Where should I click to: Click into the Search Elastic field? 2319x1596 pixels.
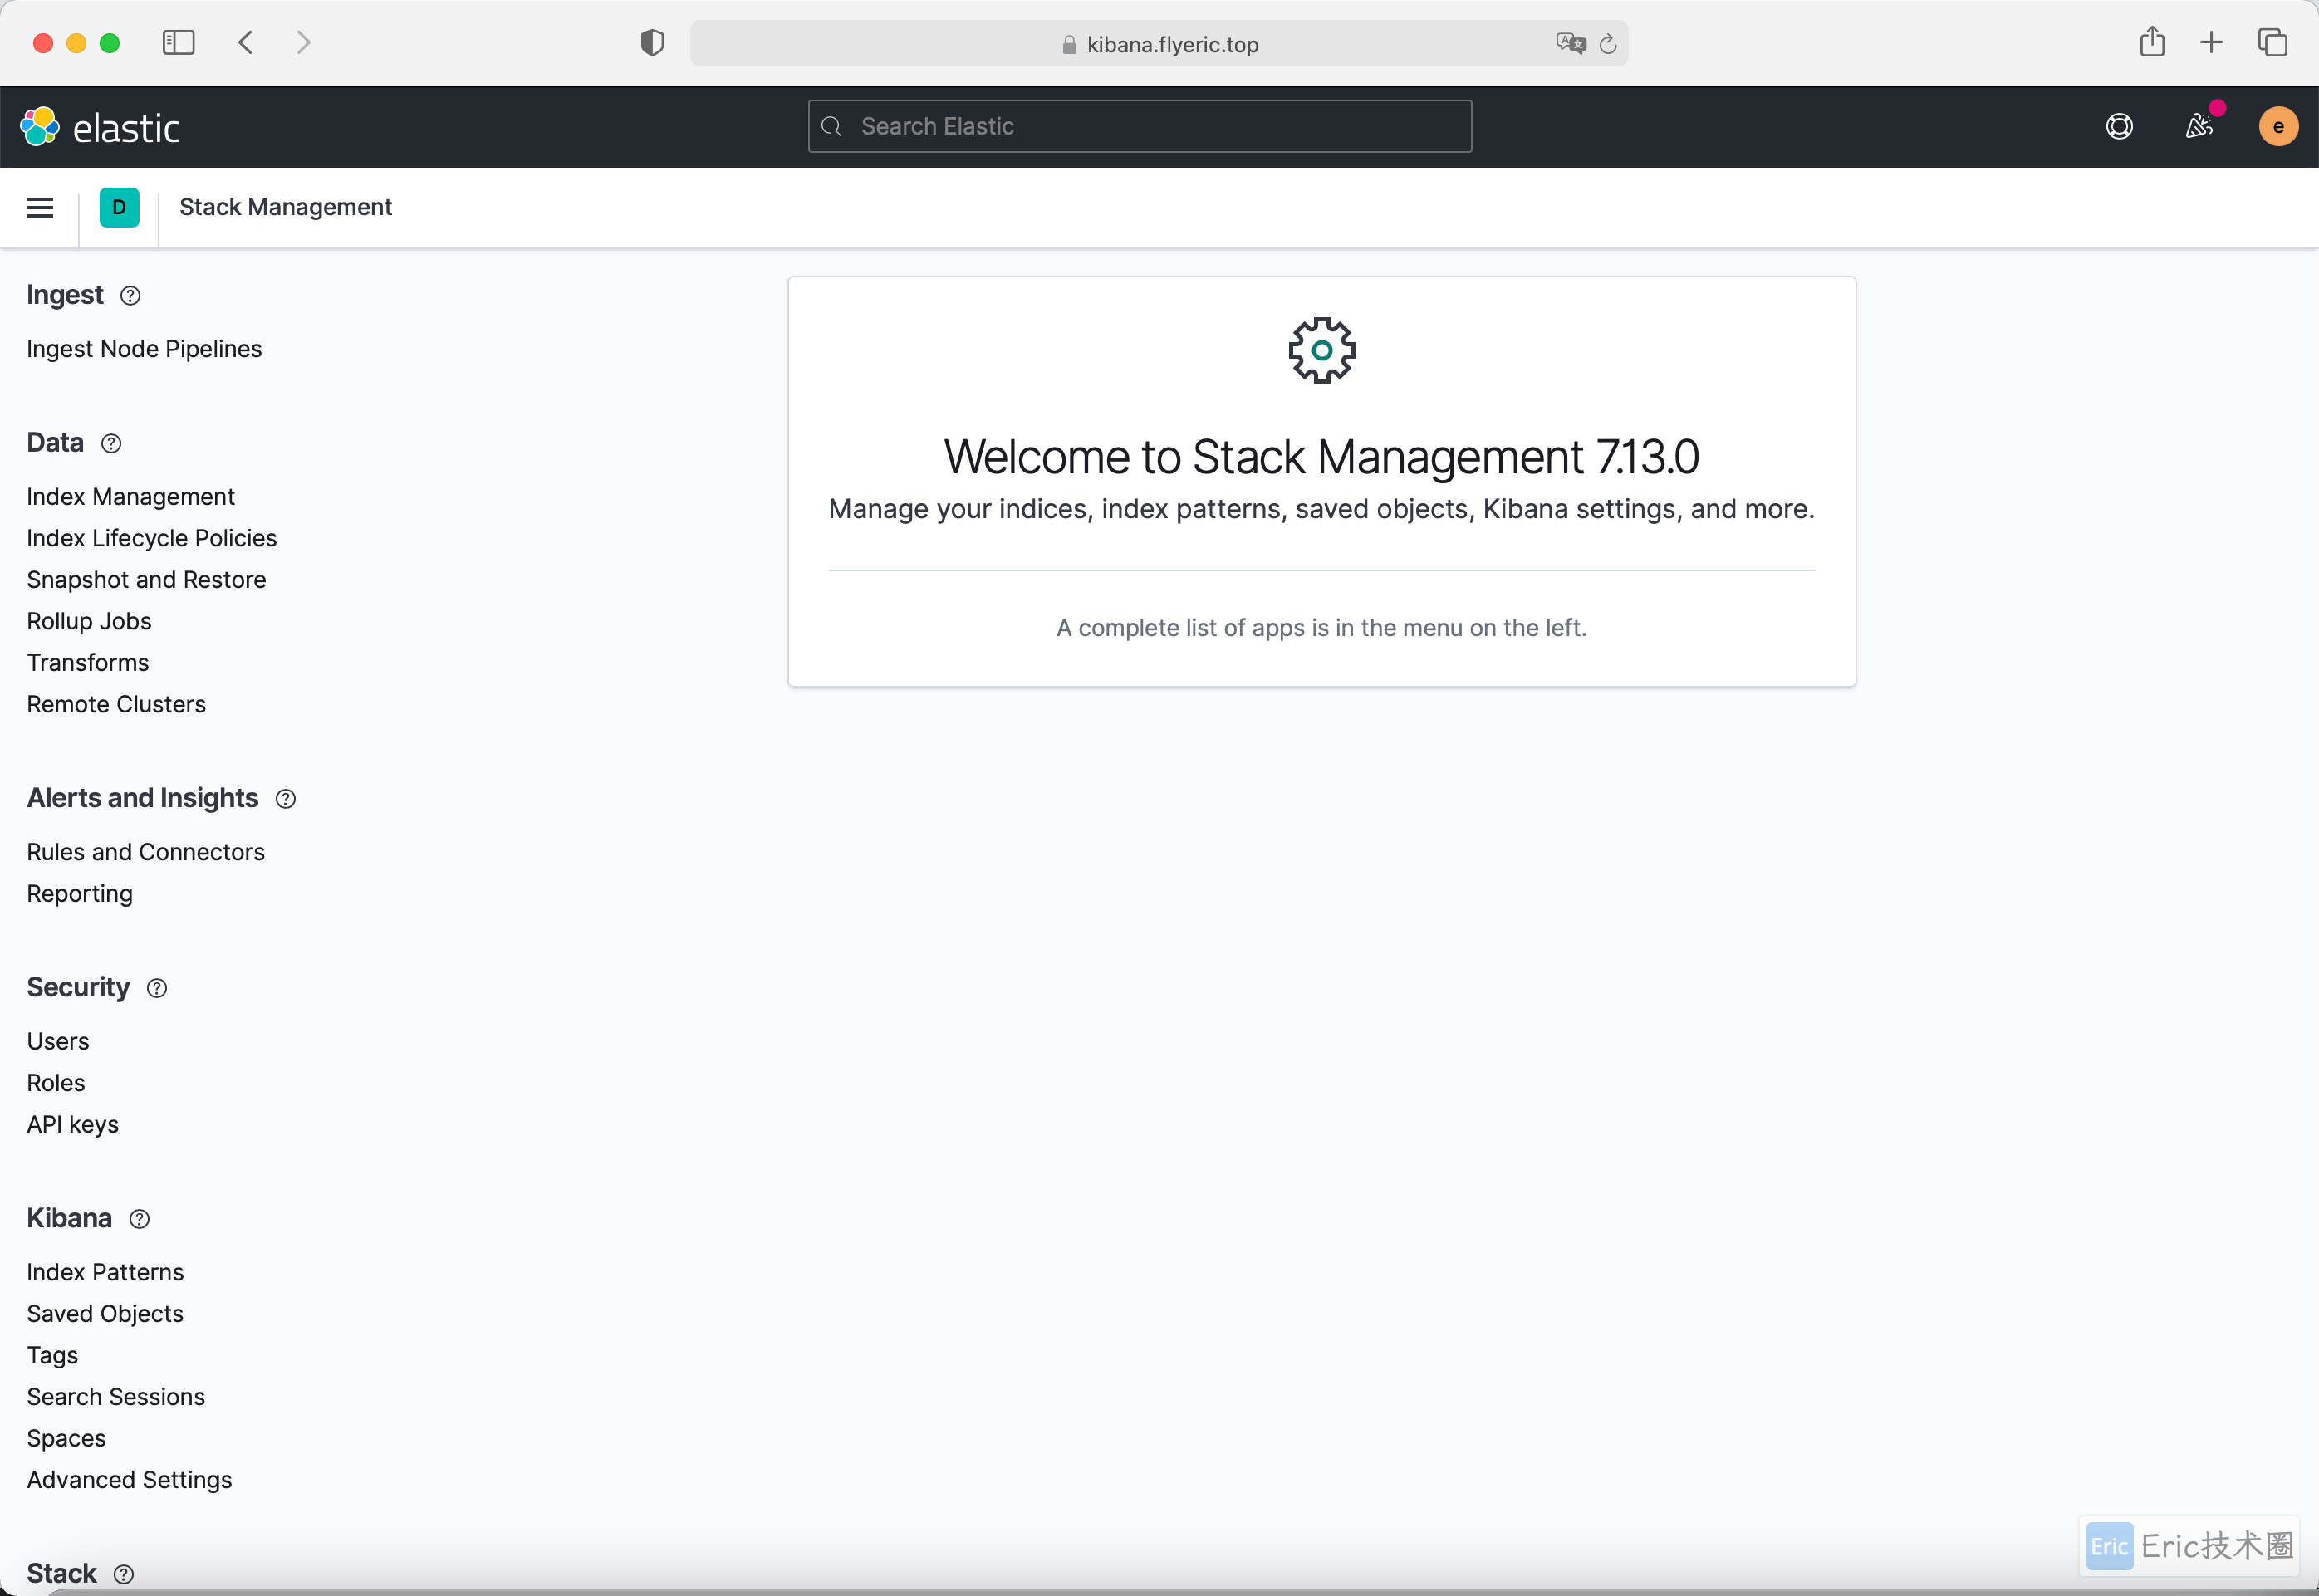tap(1139, 126)
